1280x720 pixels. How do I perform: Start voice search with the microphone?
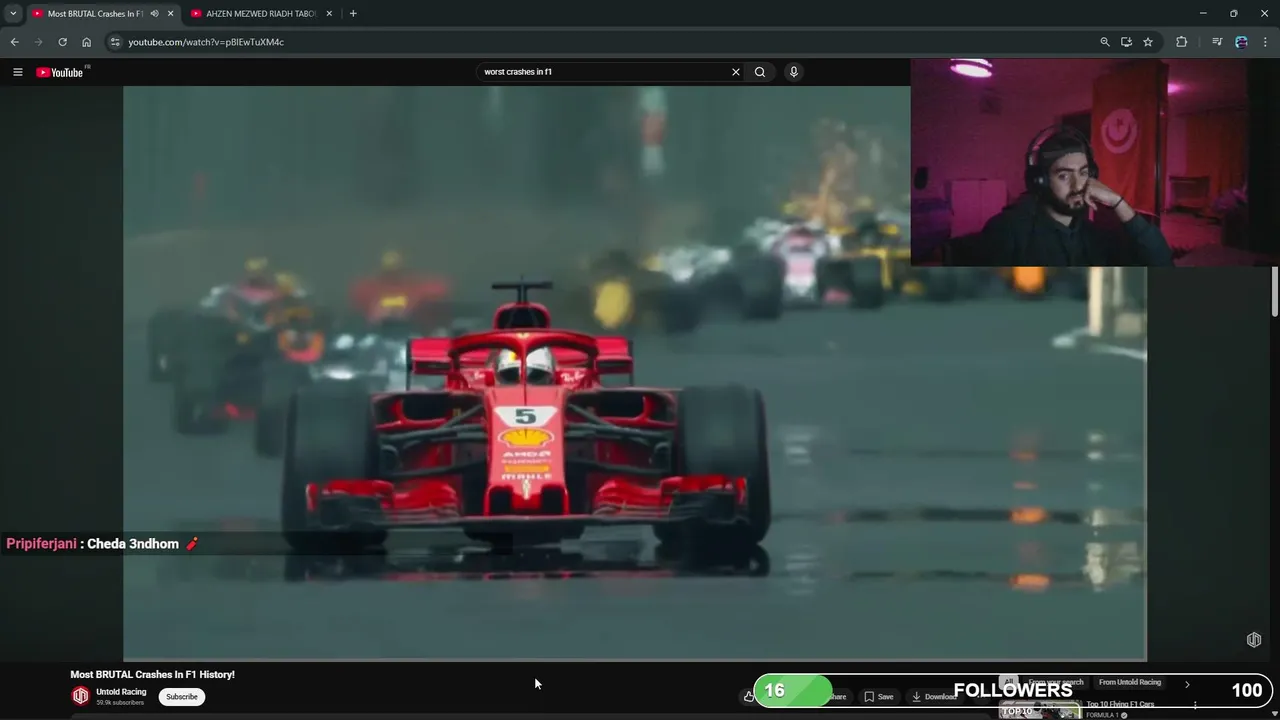pyautogui.click(x=794, y=72)
